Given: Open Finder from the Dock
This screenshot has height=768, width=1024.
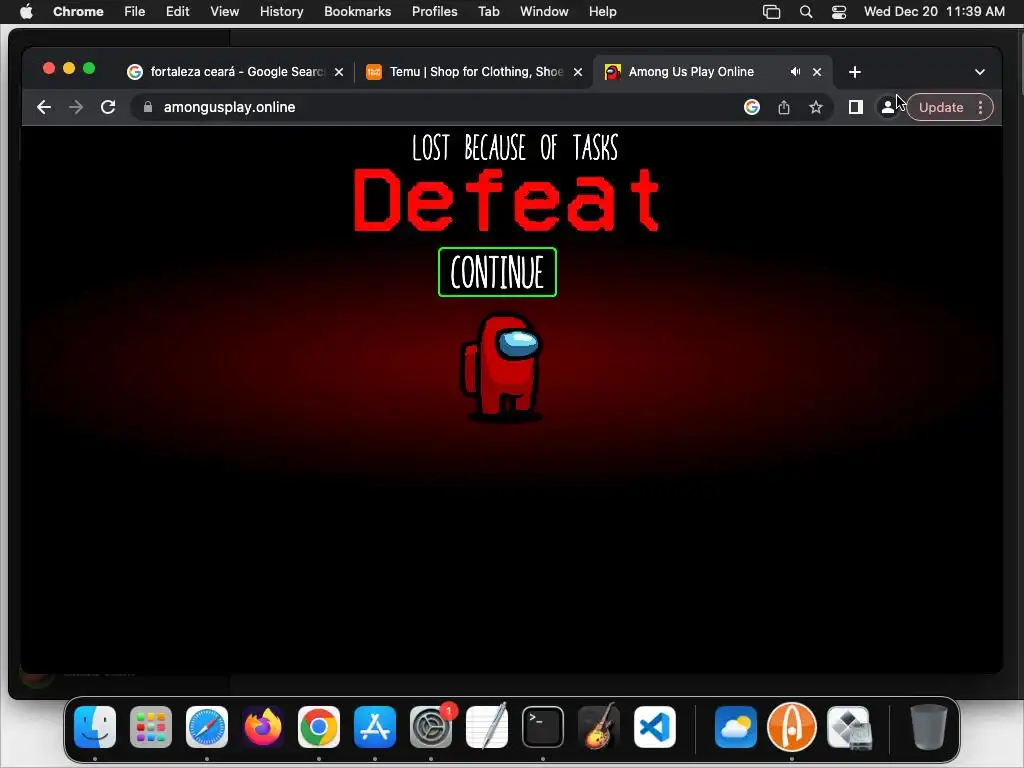Looking at the screenshot, I should pos(95,727).
